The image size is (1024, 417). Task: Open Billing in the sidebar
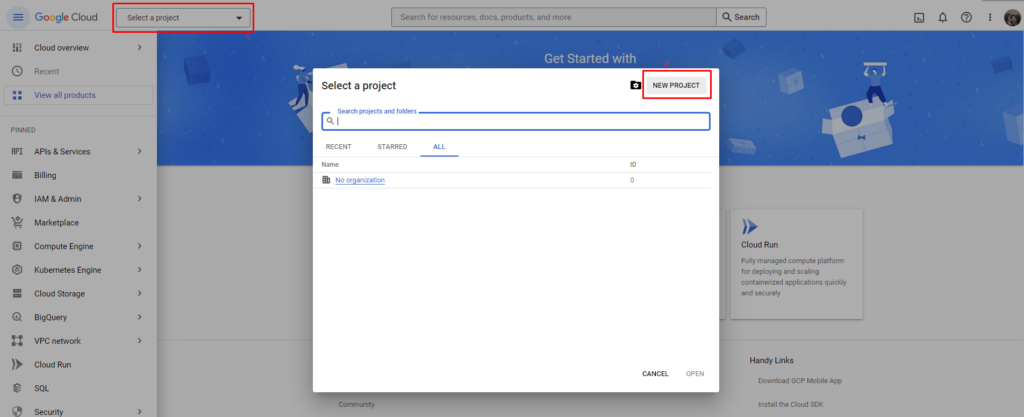point(45,175)
